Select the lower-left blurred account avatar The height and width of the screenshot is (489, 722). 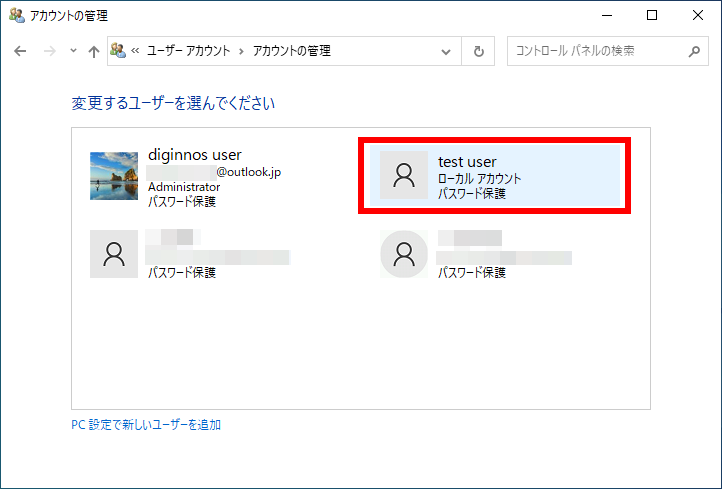114,254
